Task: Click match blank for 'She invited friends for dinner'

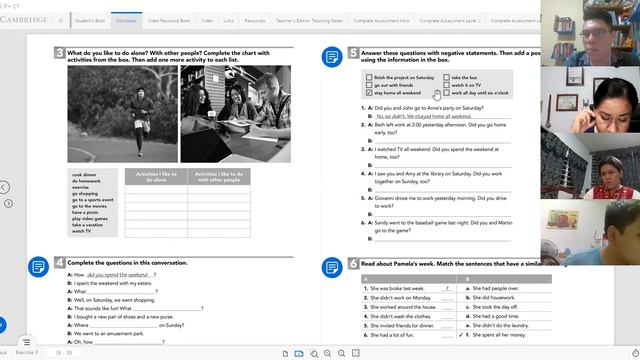Action: [447, 326]
